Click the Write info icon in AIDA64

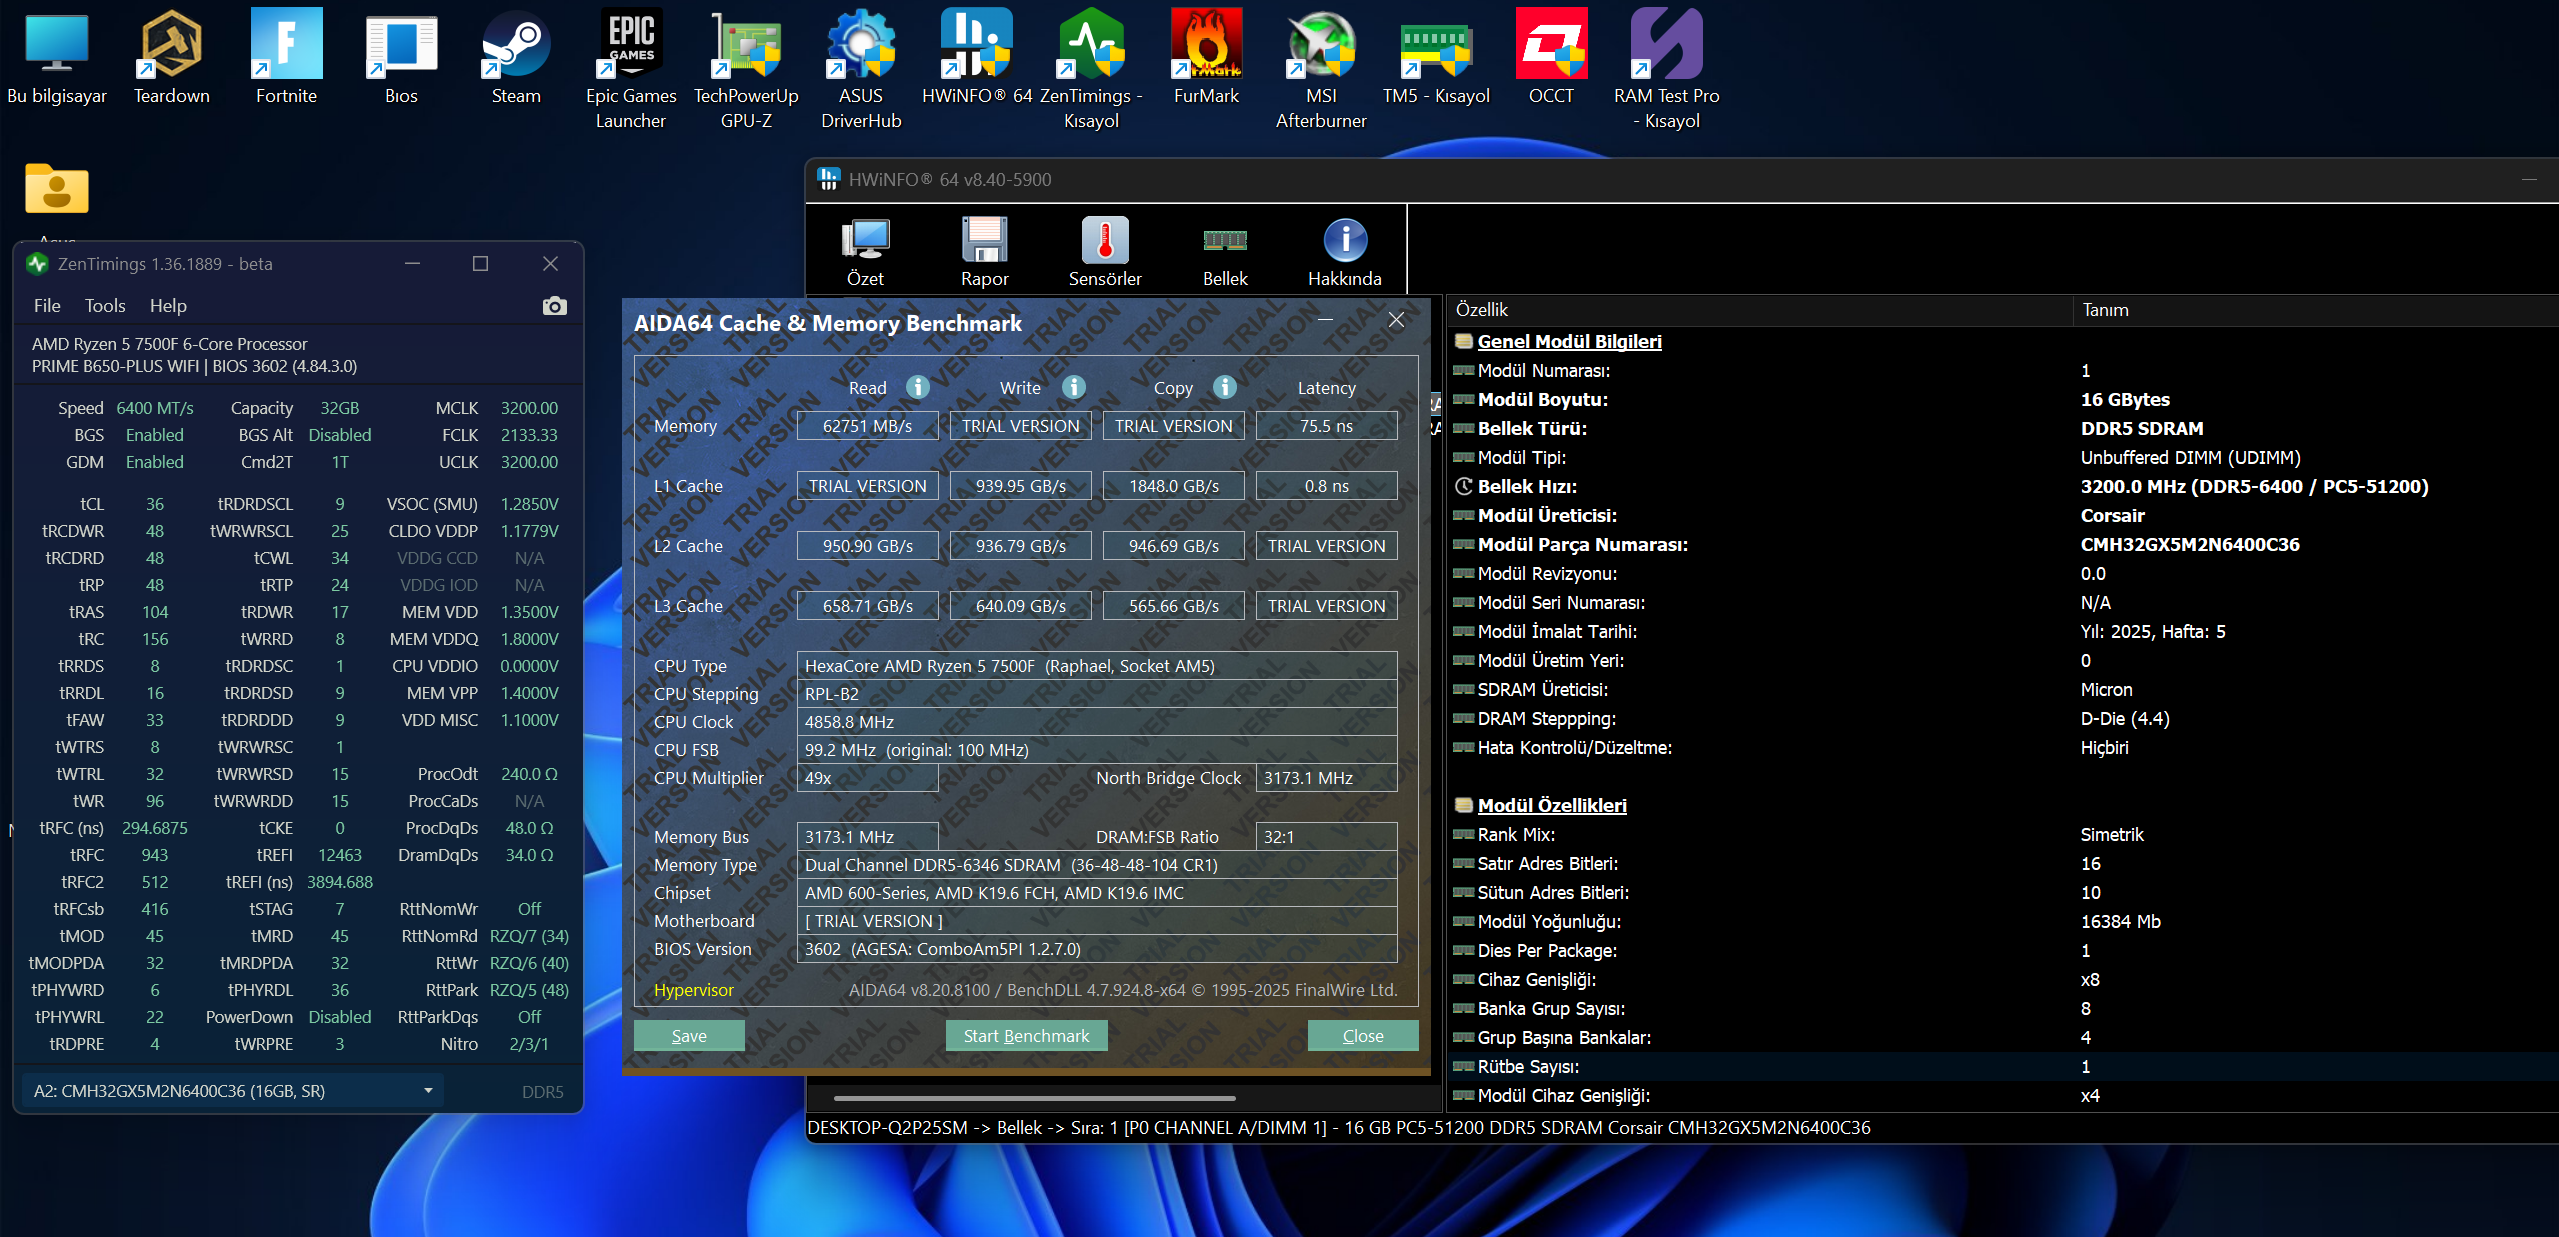(x=1074, y=387)
